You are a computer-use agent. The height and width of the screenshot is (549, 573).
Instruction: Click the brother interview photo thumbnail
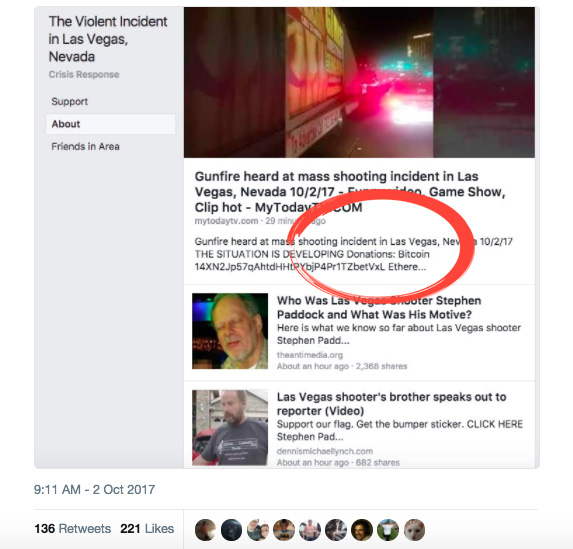click(230, 427)
